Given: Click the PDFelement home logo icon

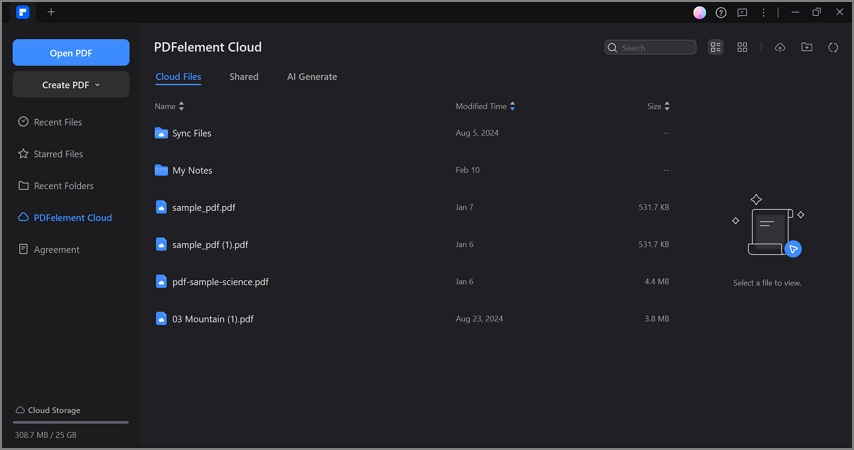Looking at the screenshot, I should click(22, 12).
